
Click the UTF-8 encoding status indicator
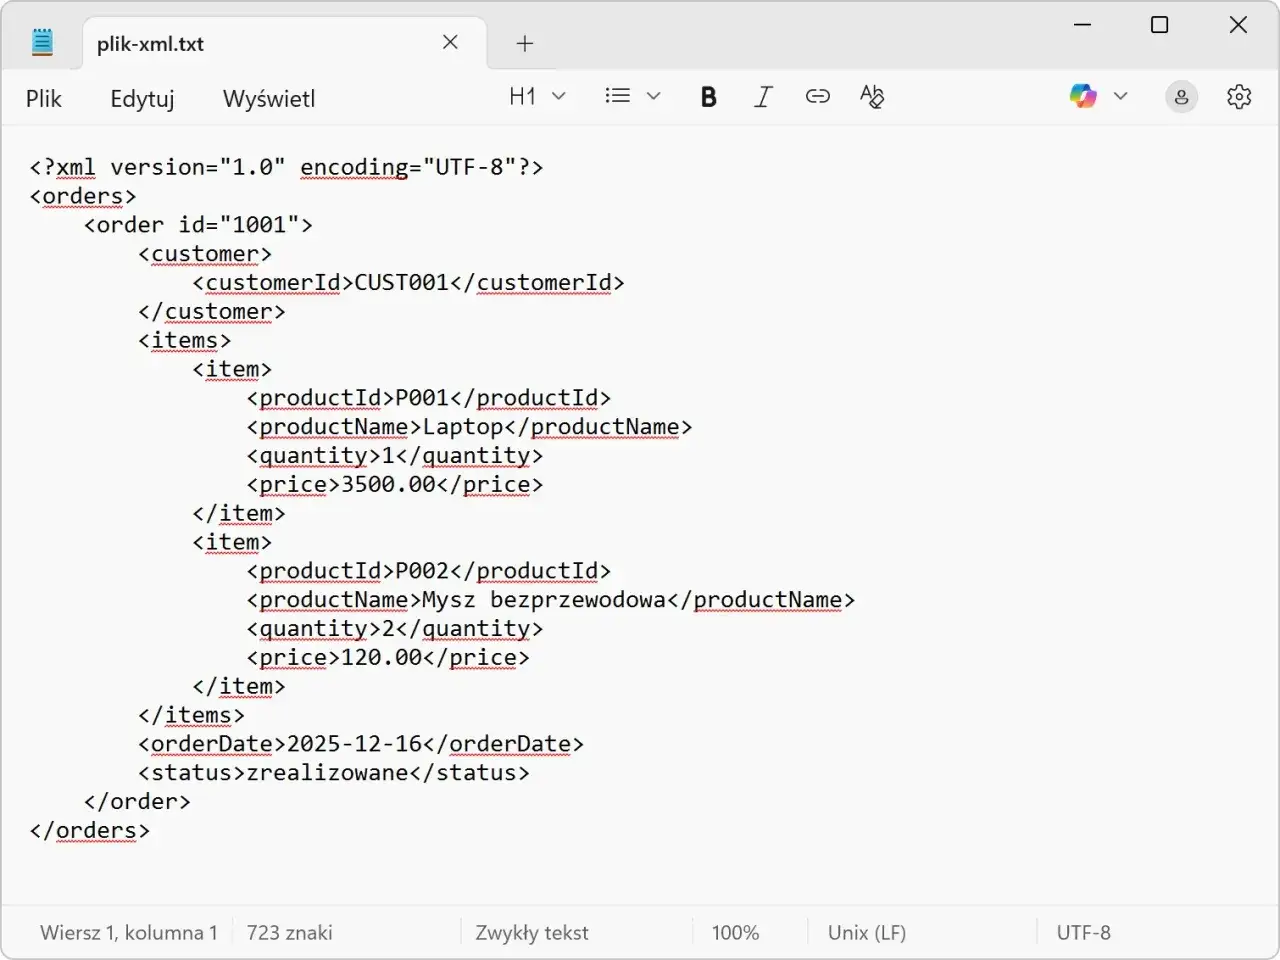click(1084, 932)
